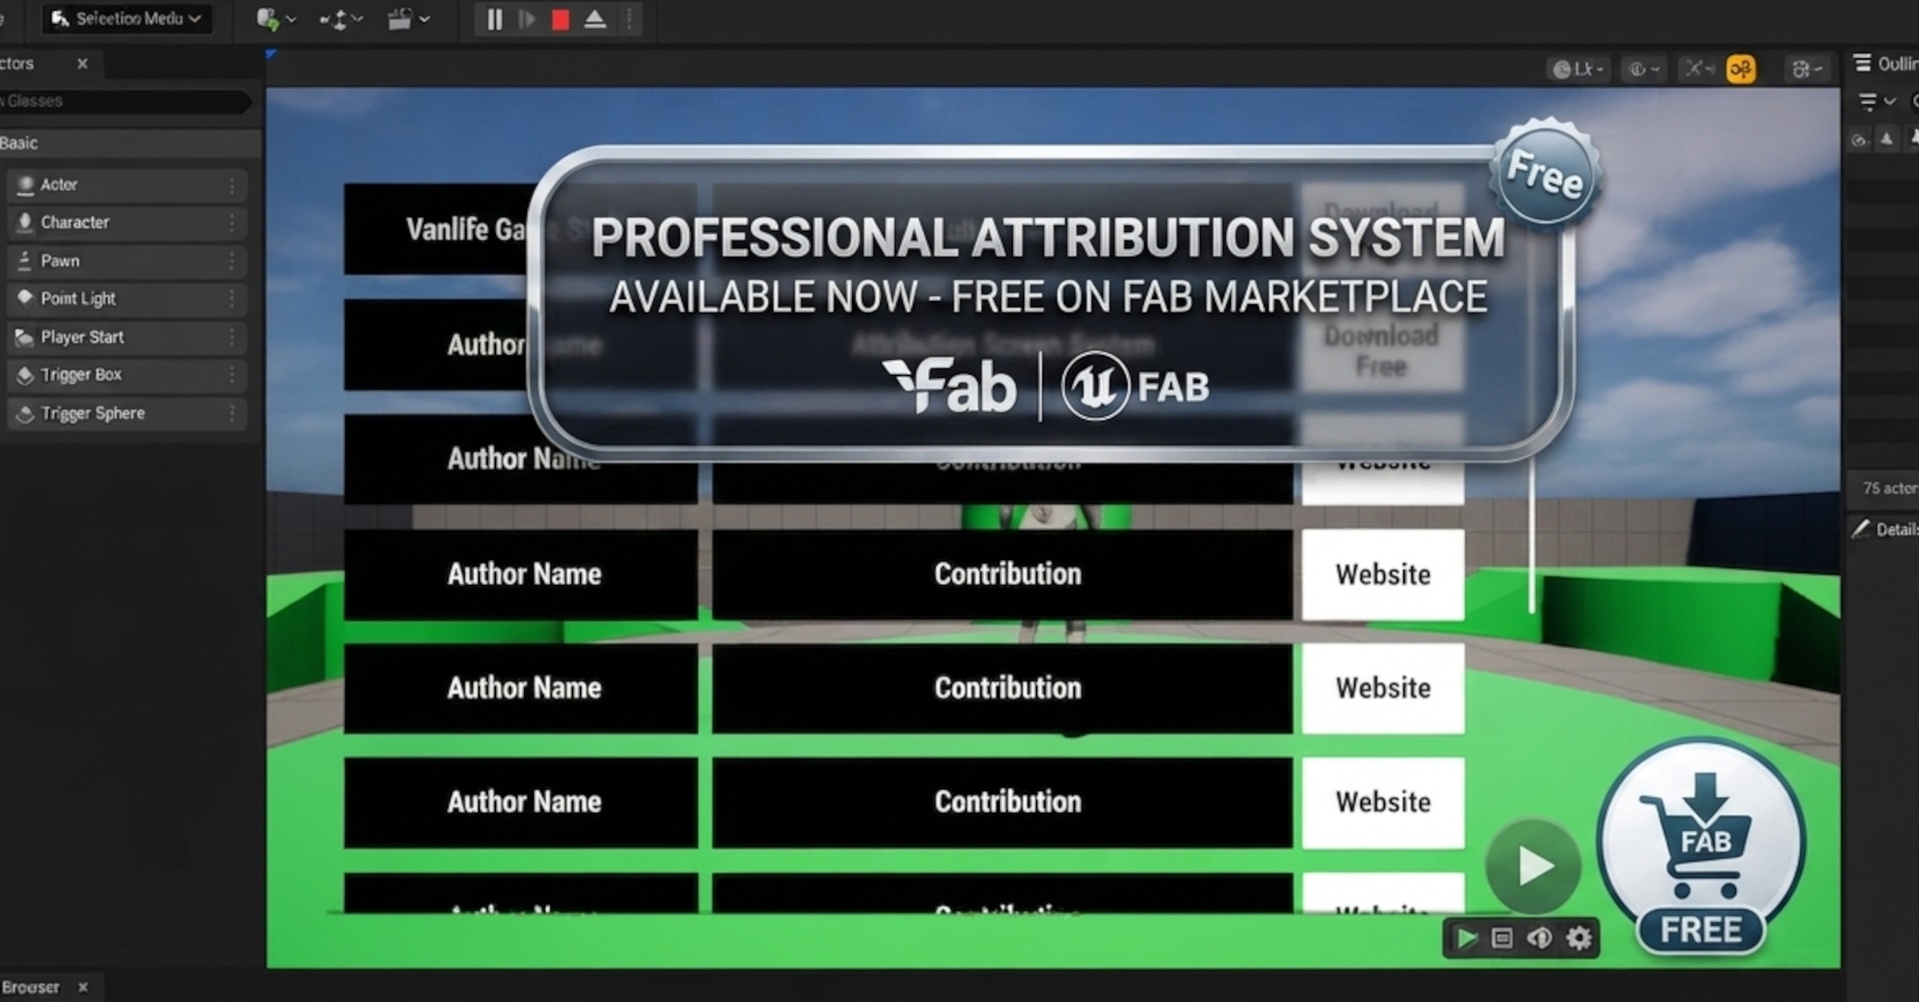
Task: Stop play session with red square
Action: pyautogui.click(x=560, y=19)
